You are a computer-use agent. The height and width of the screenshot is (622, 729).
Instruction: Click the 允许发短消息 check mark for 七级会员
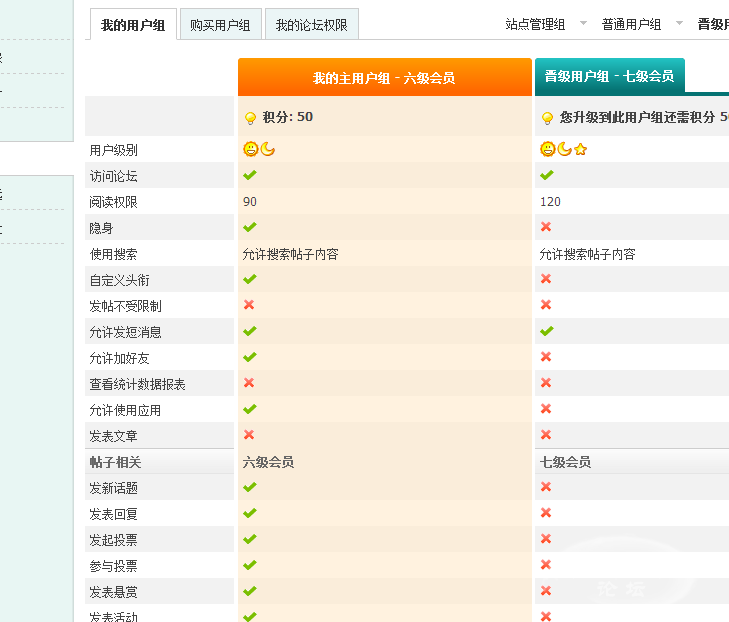tap(547, 331)
